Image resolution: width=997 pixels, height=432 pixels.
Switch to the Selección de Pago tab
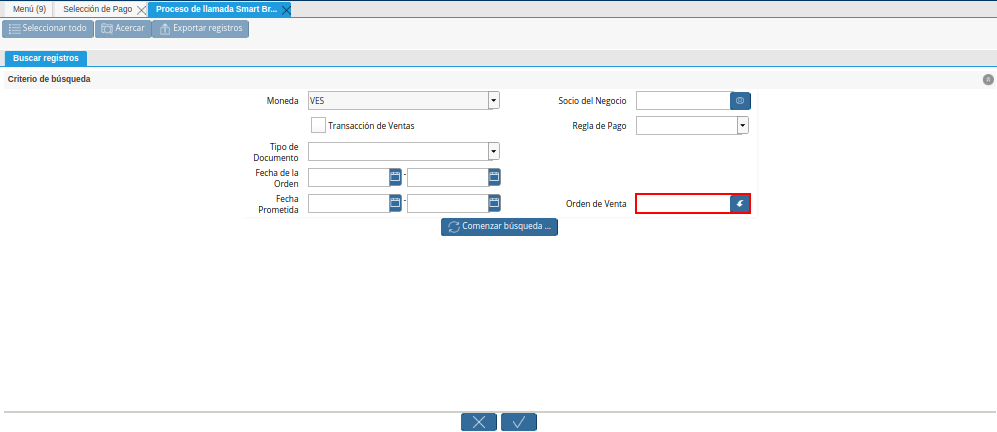click(97, 10)
